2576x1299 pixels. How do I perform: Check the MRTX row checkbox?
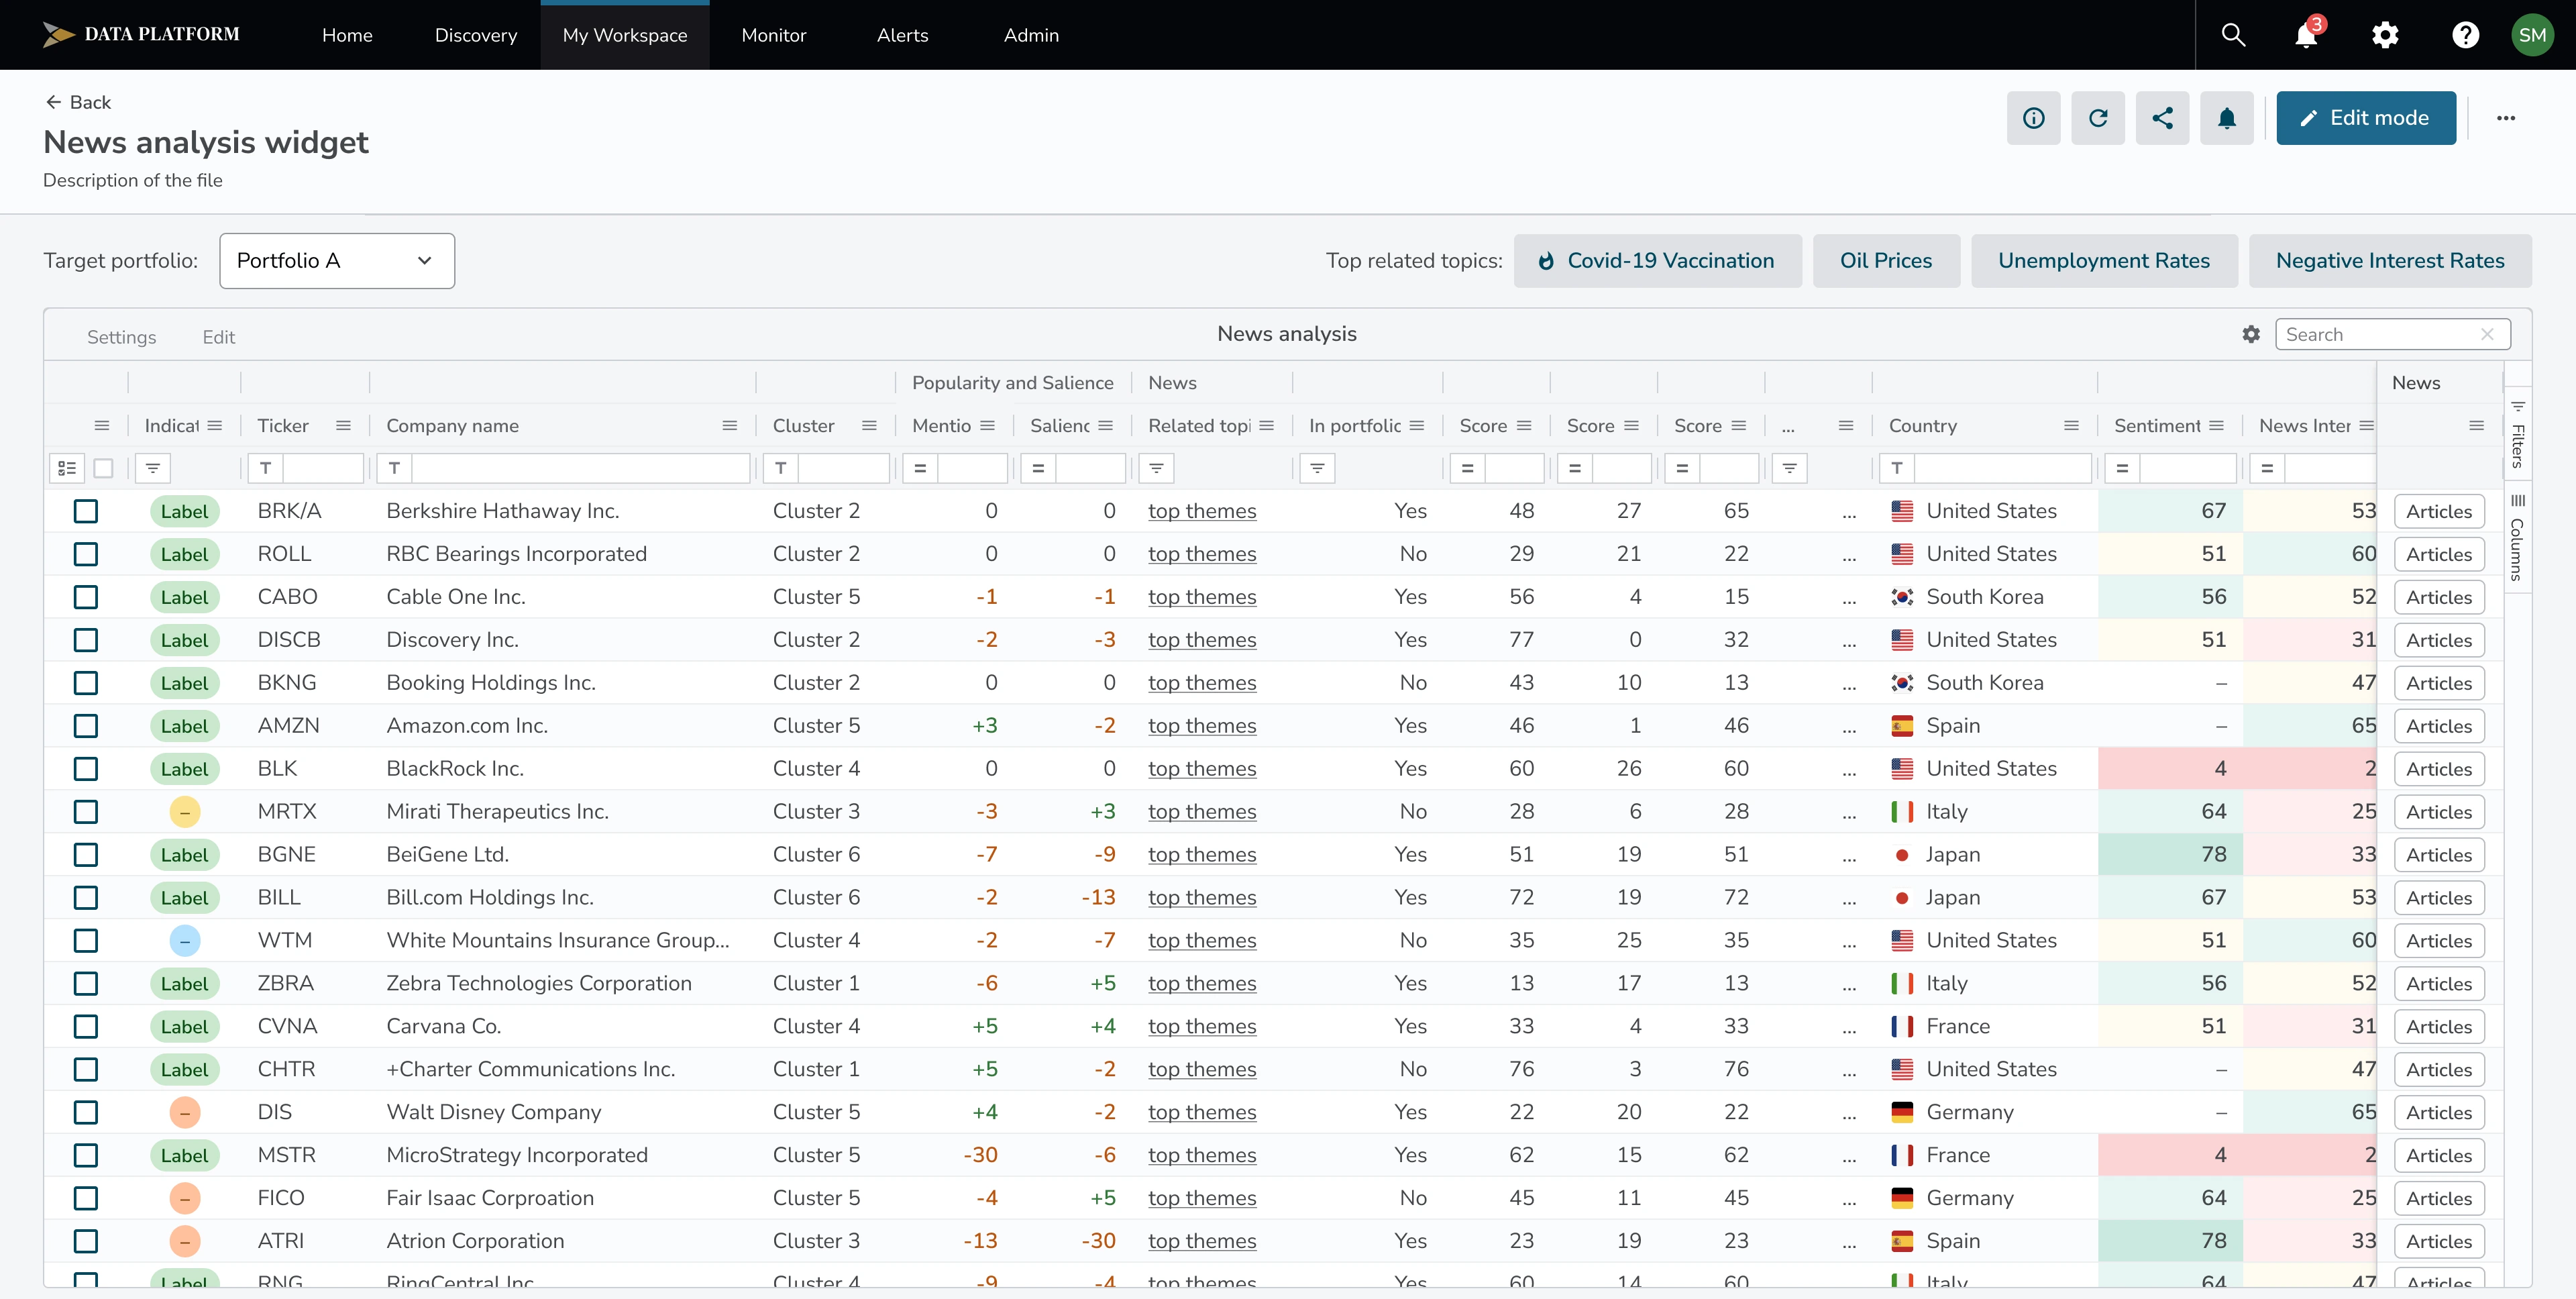[86, 811]
